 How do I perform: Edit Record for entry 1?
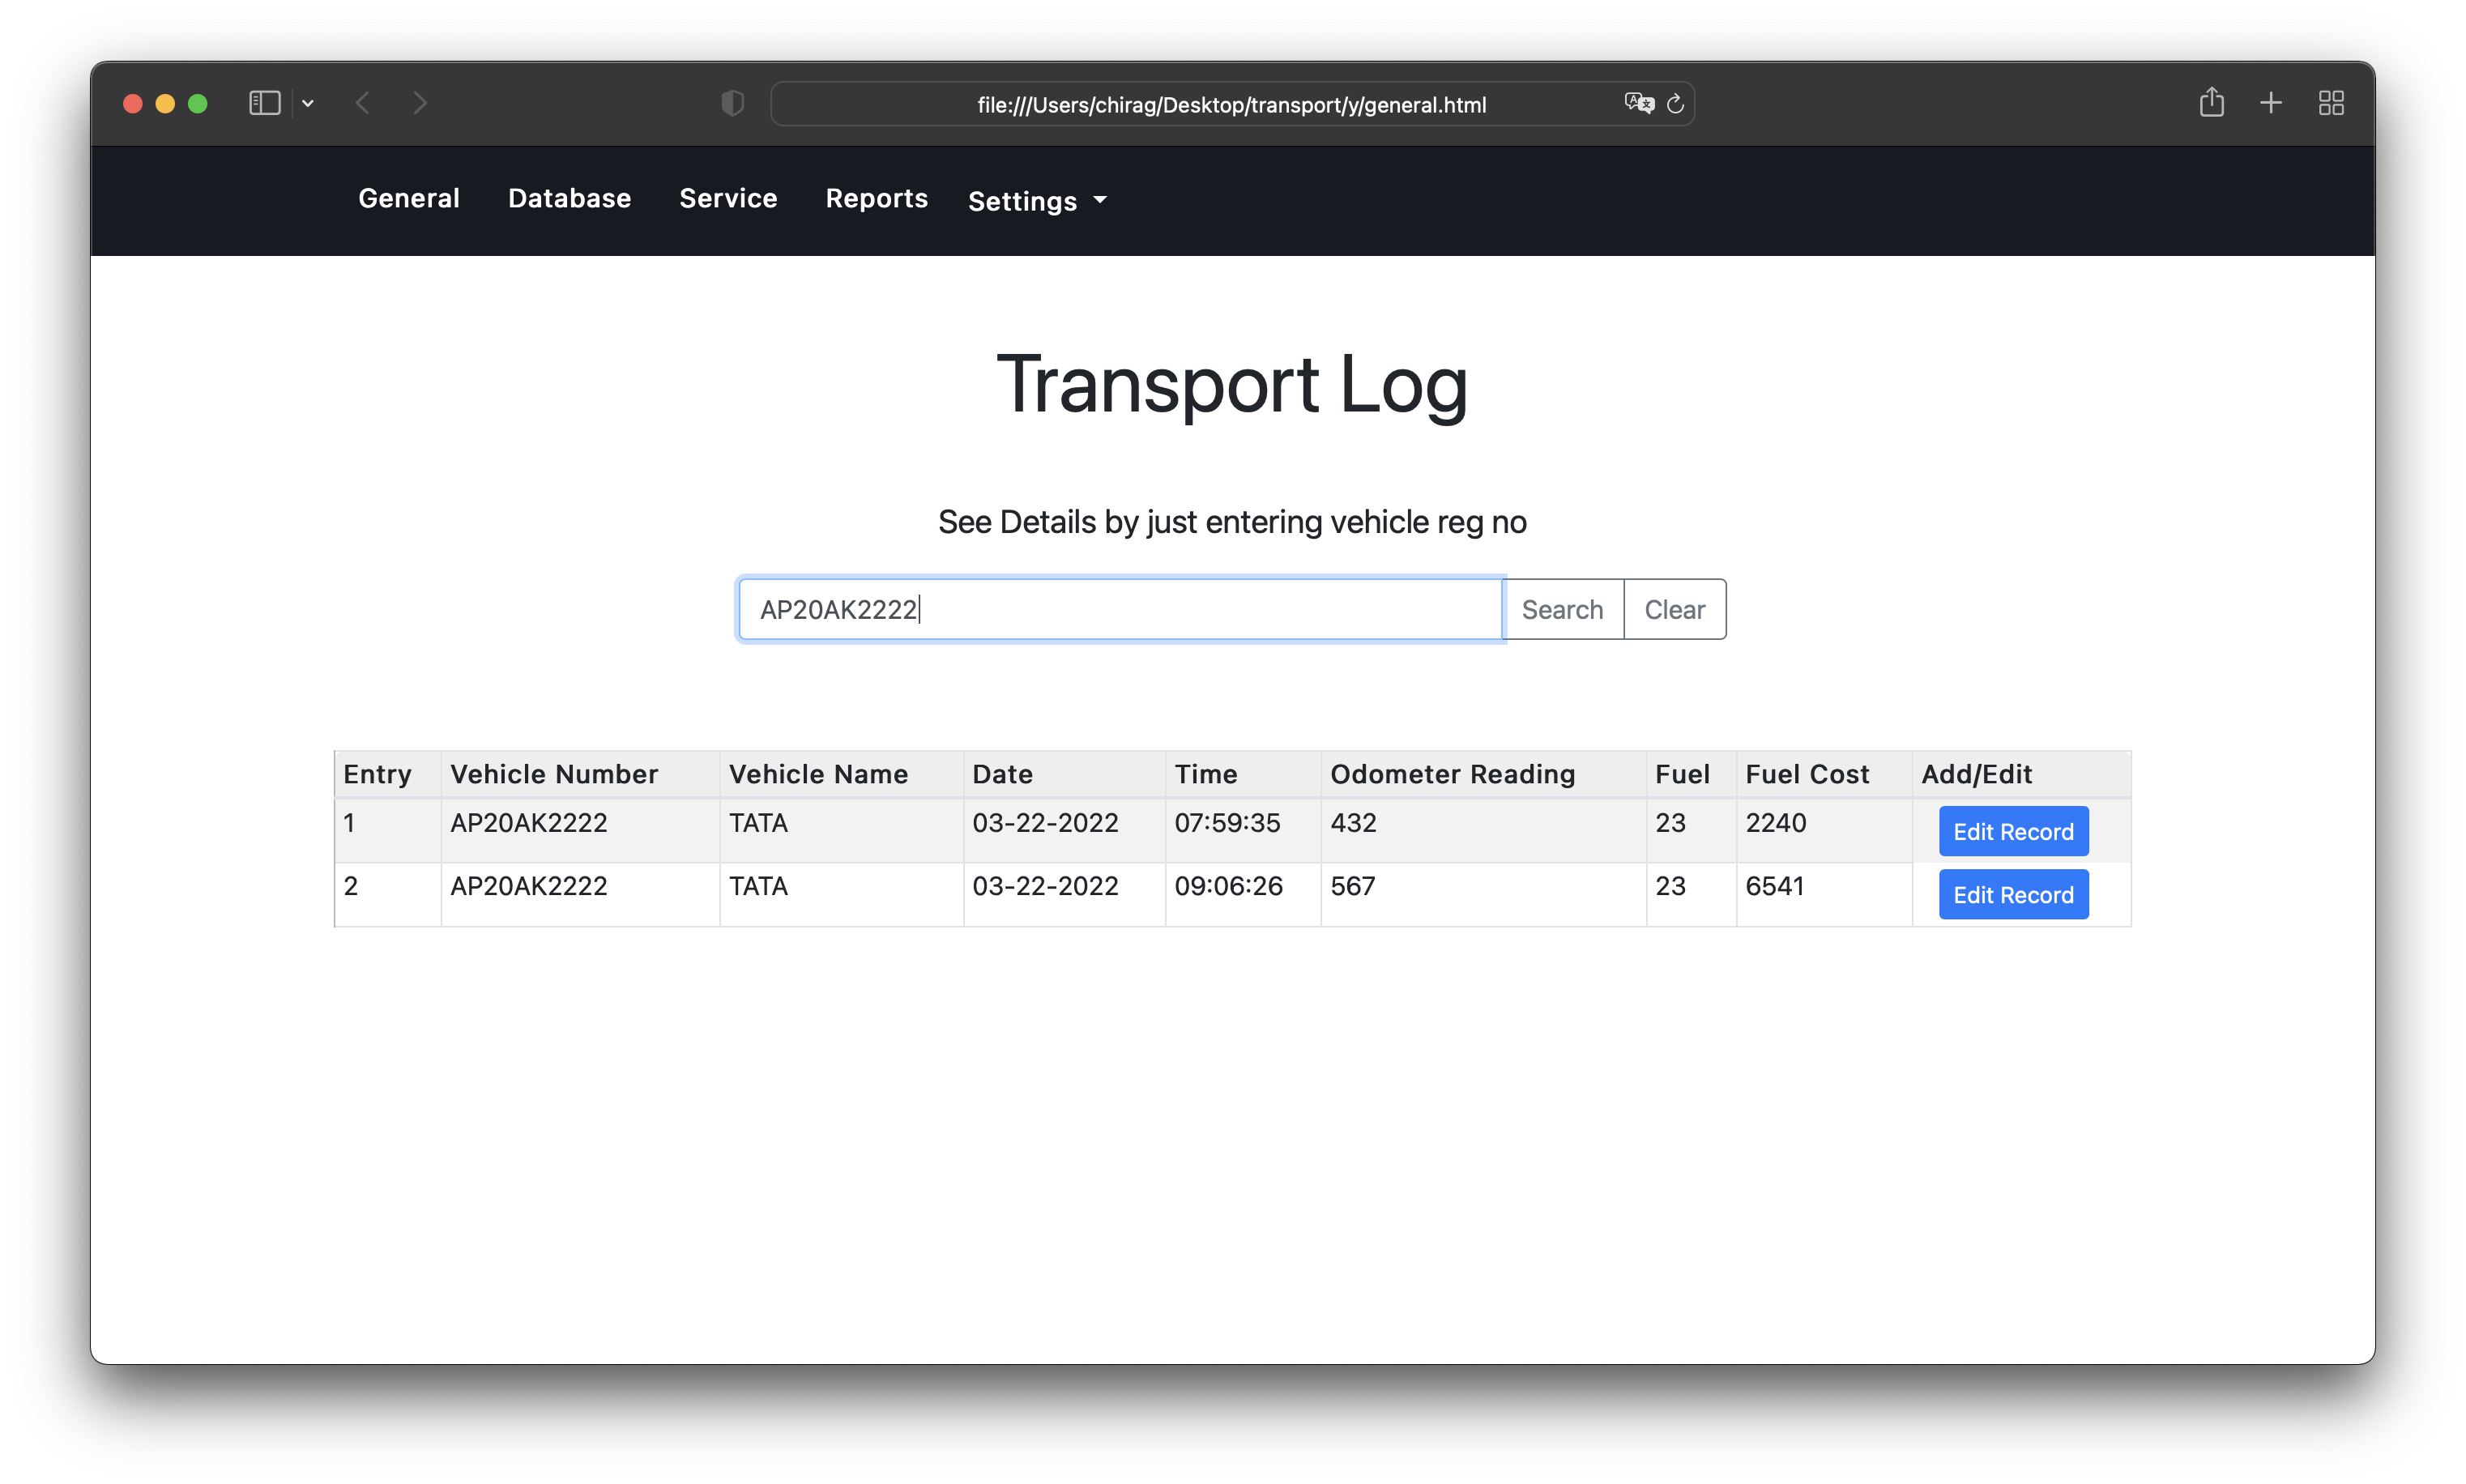(2013, 831)
